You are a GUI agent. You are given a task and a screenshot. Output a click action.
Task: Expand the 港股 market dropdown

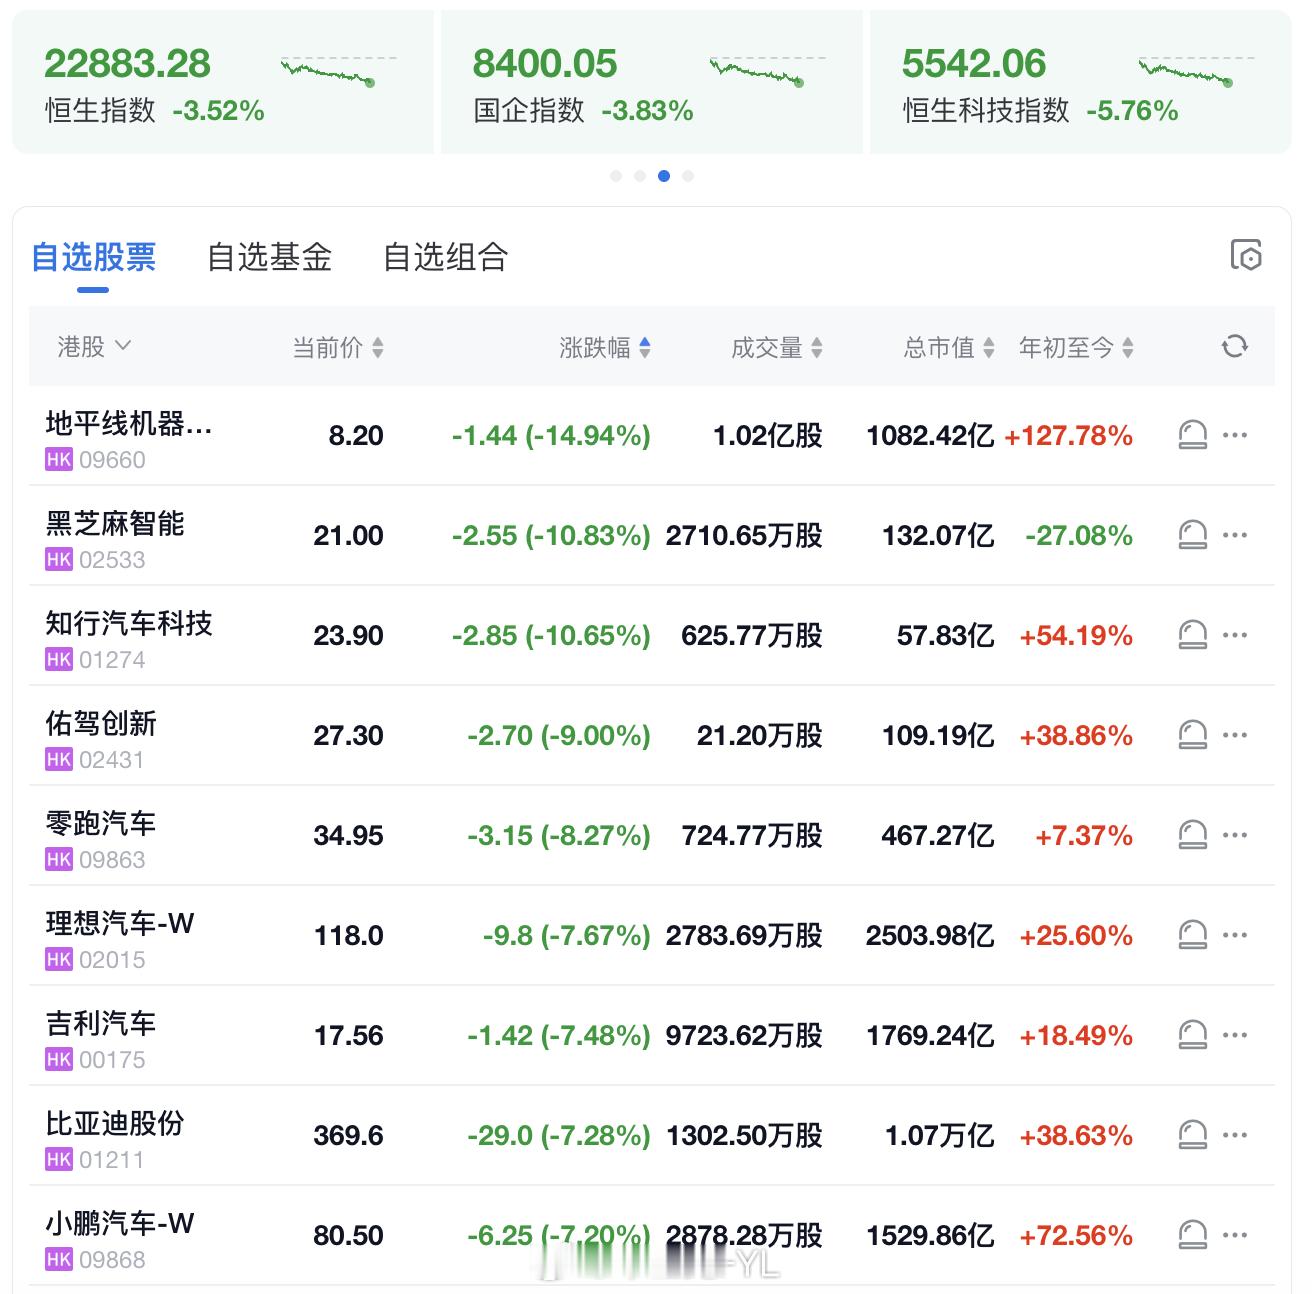coord(94,346)
